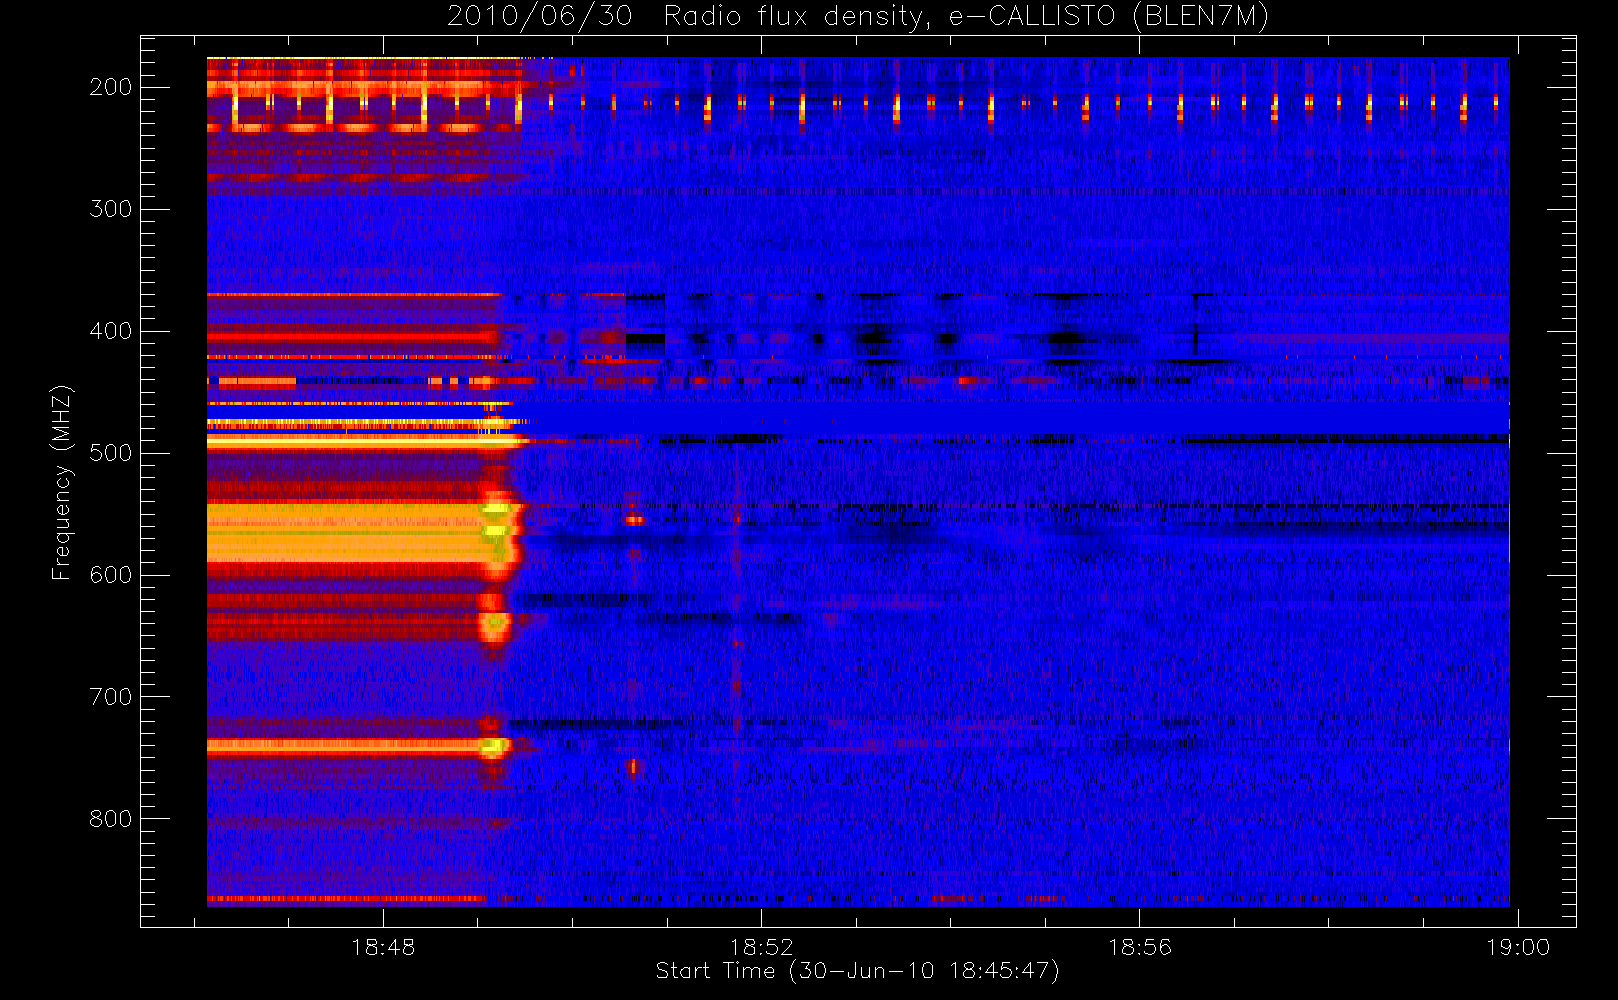
Task: Click the 500 frequency tick label
Action: (110, 453)
